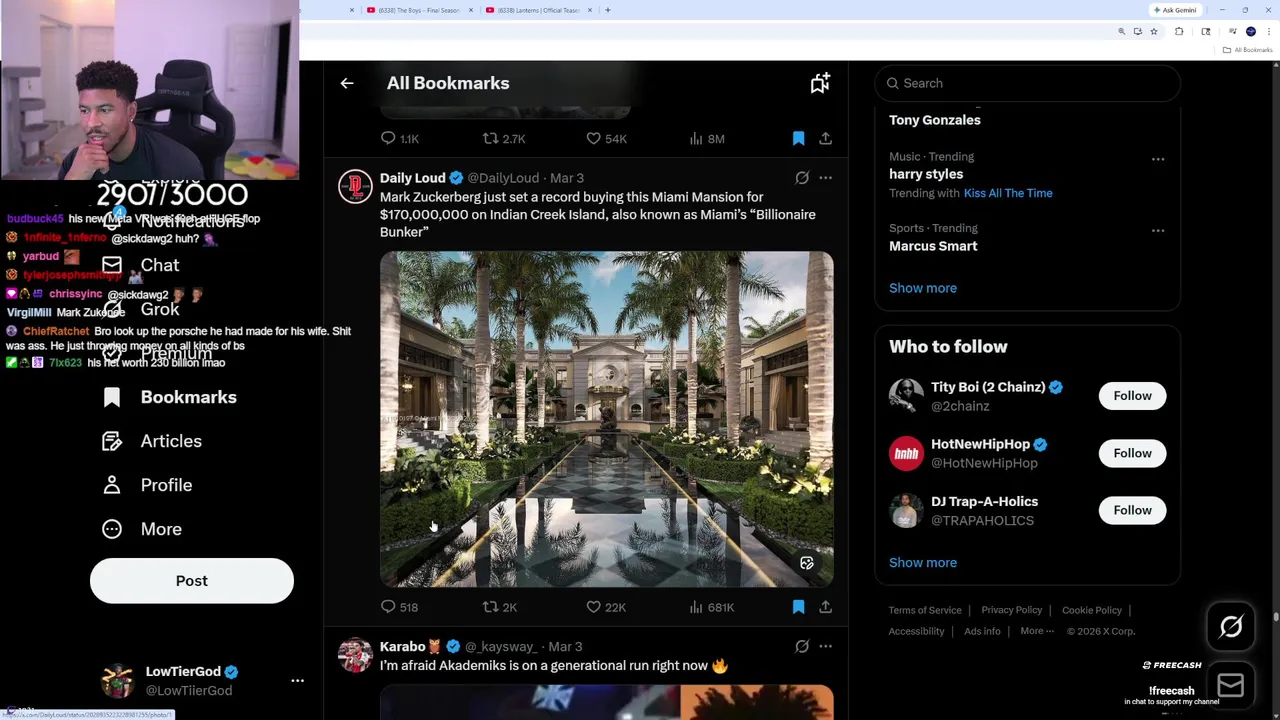Open LowTierGod account switcher dots

point(297,680)
